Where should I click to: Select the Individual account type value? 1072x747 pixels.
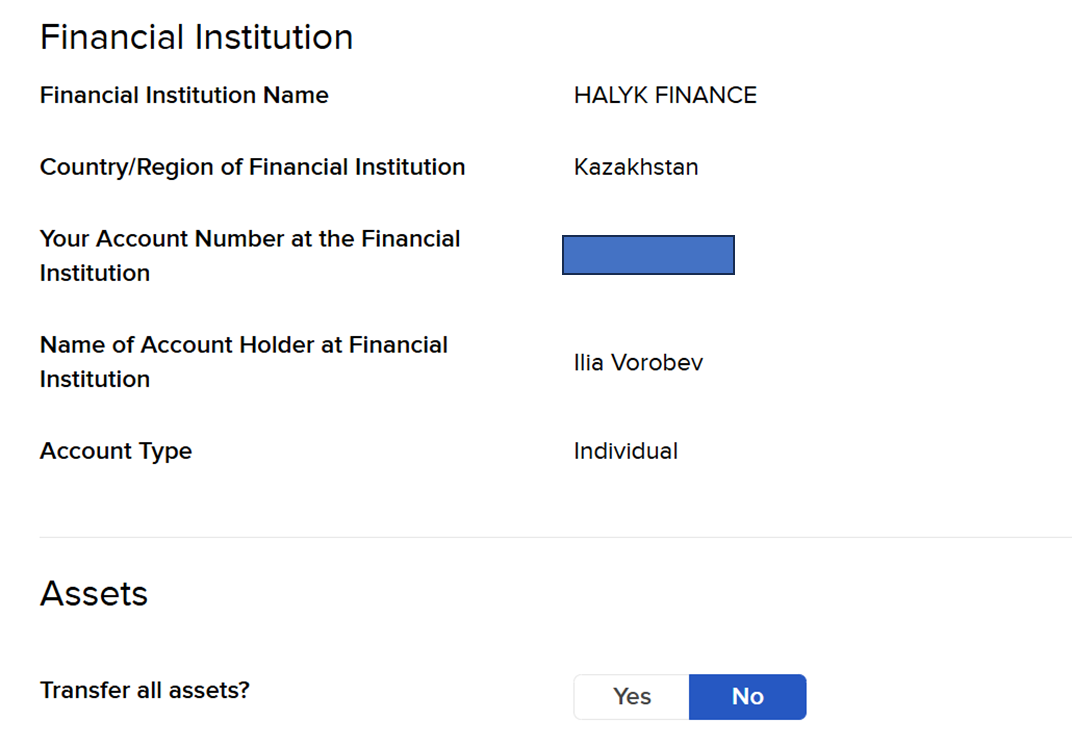[x=626, y=451]
